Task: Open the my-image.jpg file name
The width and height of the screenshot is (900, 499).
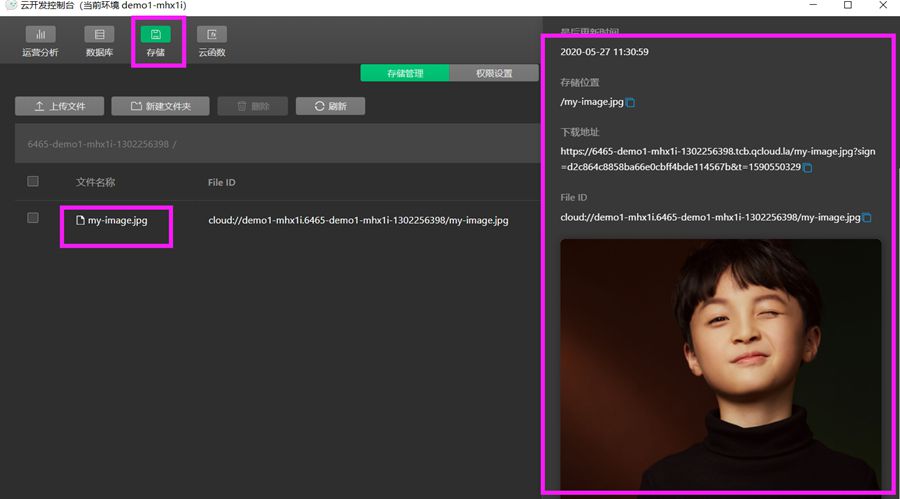Action: (117, 220)
